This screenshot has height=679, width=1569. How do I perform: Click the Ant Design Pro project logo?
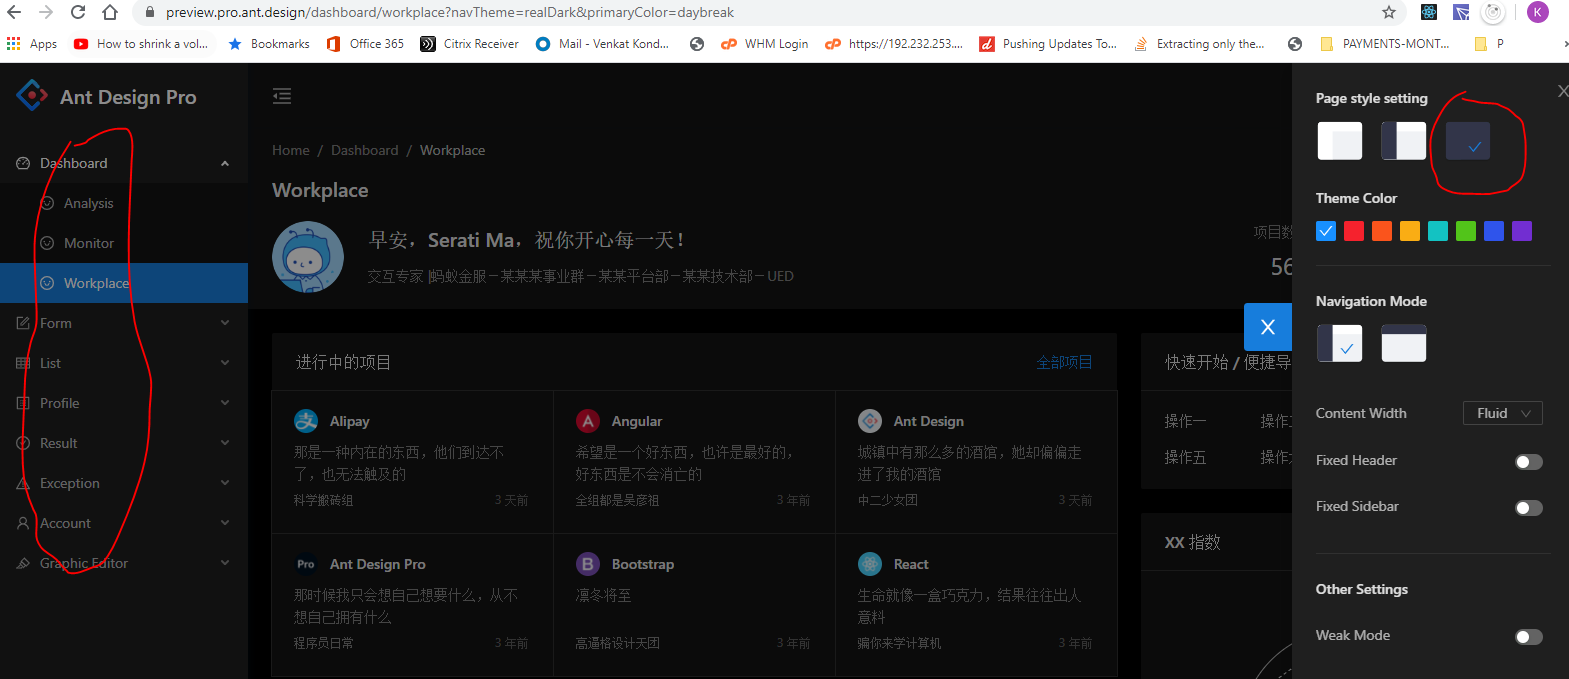306,564
